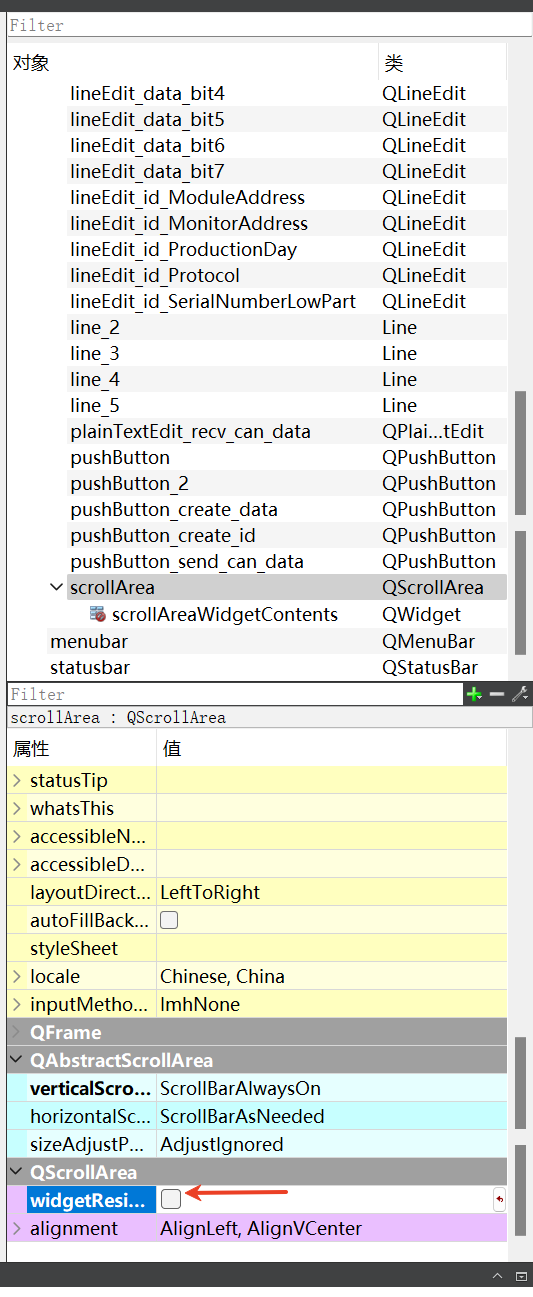The height and width of the screenshot is (1297, 533).
Task: Open property editor settings wrench icon
Action: (x=519, y=694)
